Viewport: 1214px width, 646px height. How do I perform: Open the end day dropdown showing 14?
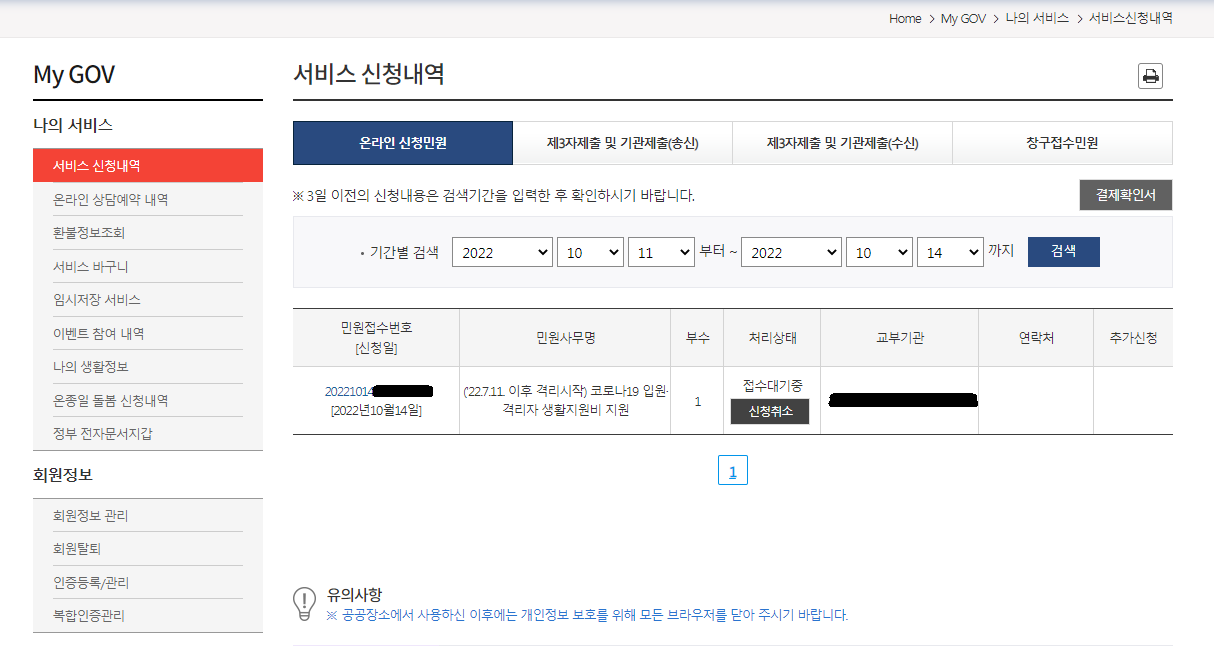(950, 252)
